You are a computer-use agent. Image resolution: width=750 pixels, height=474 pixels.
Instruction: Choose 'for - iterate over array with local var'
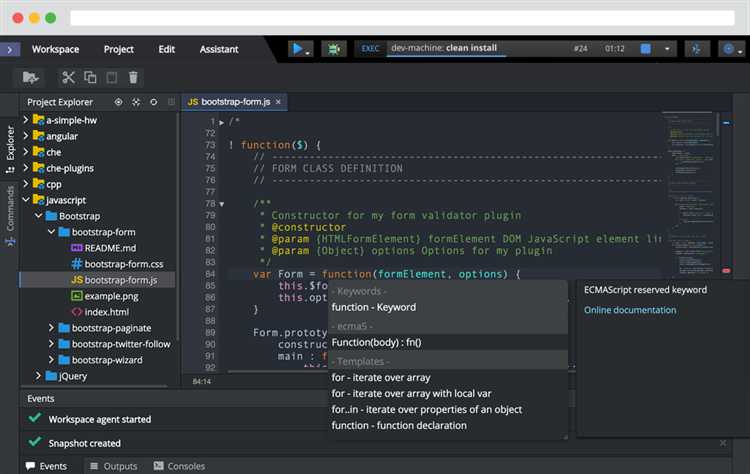pos(448,393)
